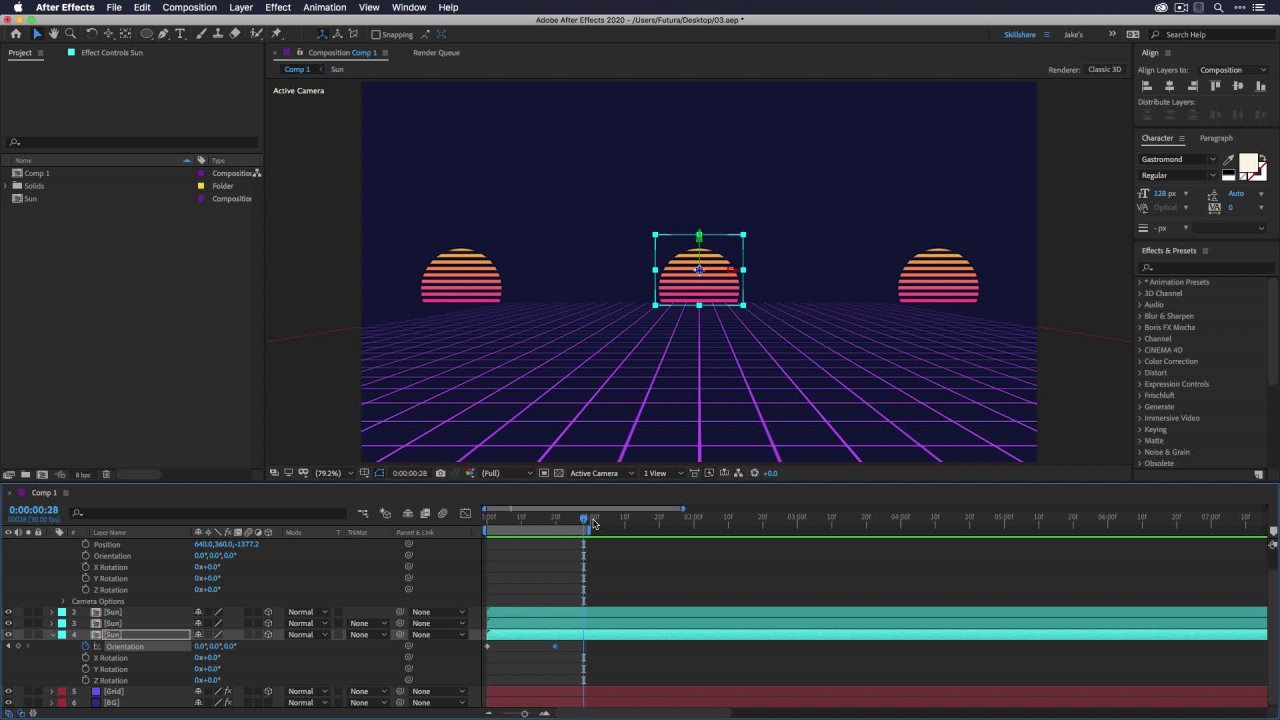Select the Horizontal Type tool

[x=180, y=34]
